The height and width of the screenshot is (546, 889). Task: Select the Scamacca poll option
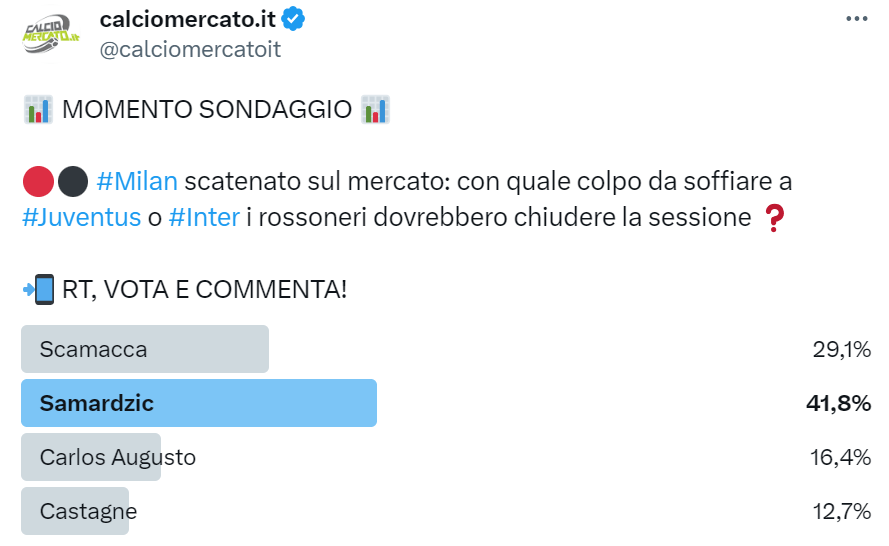pyautogui.click(x=144, y=349)
